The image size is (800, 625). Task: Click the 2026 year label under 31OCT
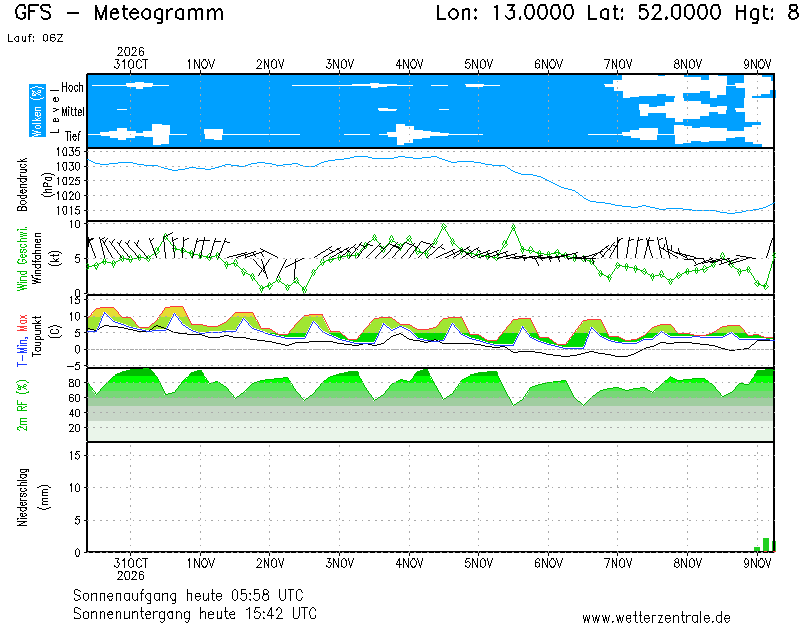tap(131, 576)
